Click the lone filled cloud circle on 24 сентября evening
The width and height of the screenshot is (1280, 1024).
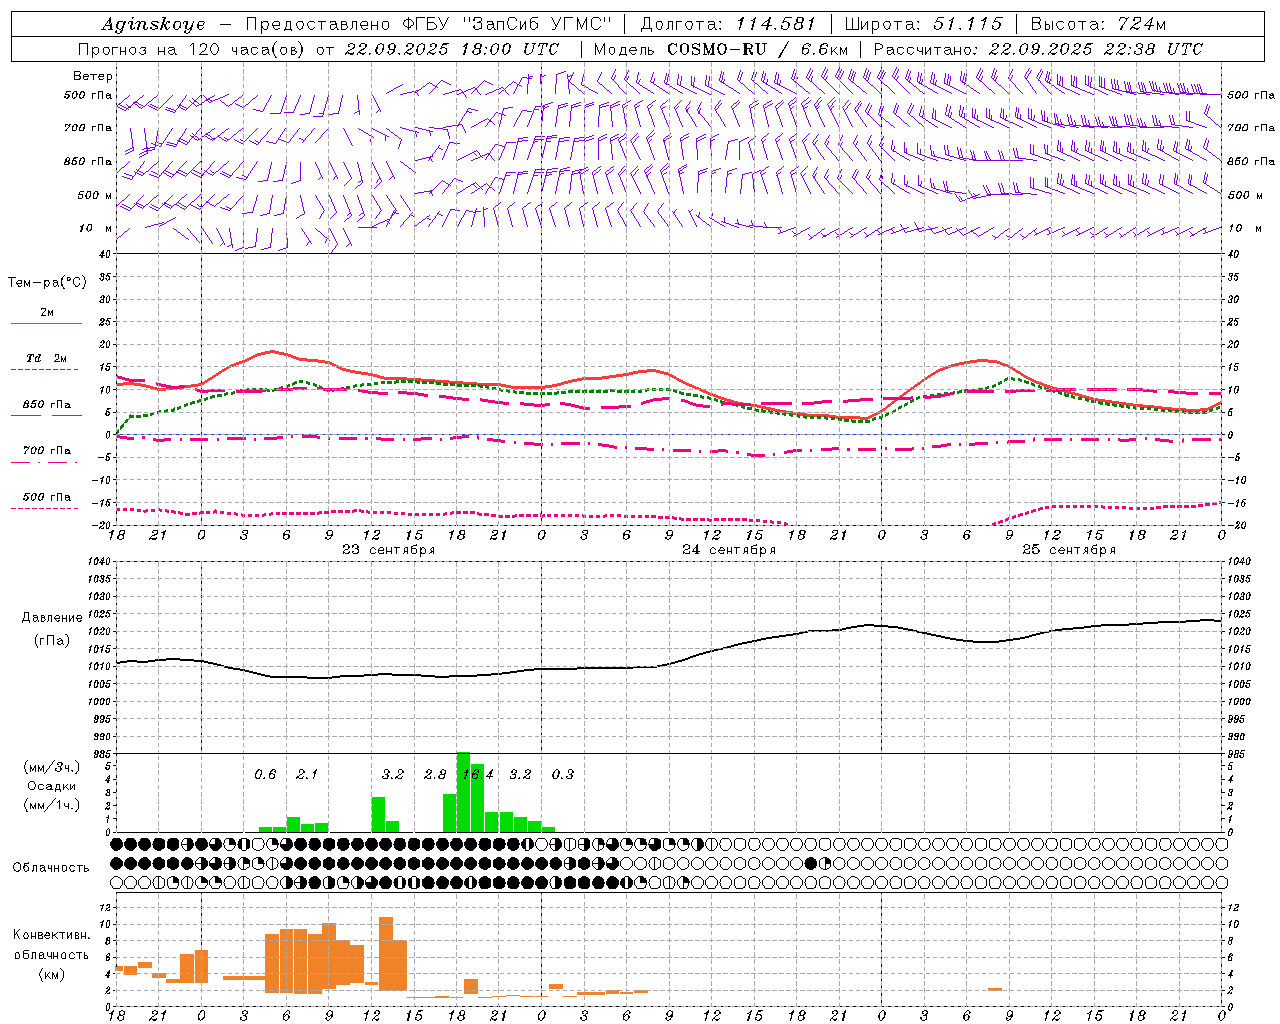811,863
